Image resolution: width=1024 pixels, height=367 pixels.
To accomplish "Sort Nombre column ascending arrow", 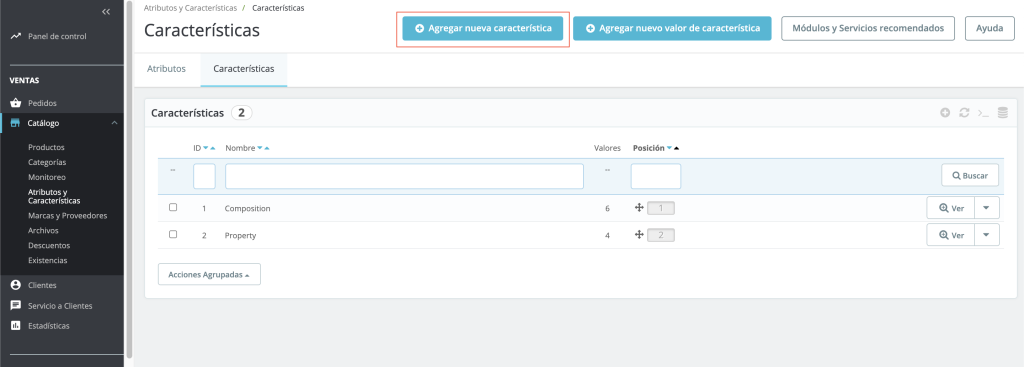I will point(267,148).
